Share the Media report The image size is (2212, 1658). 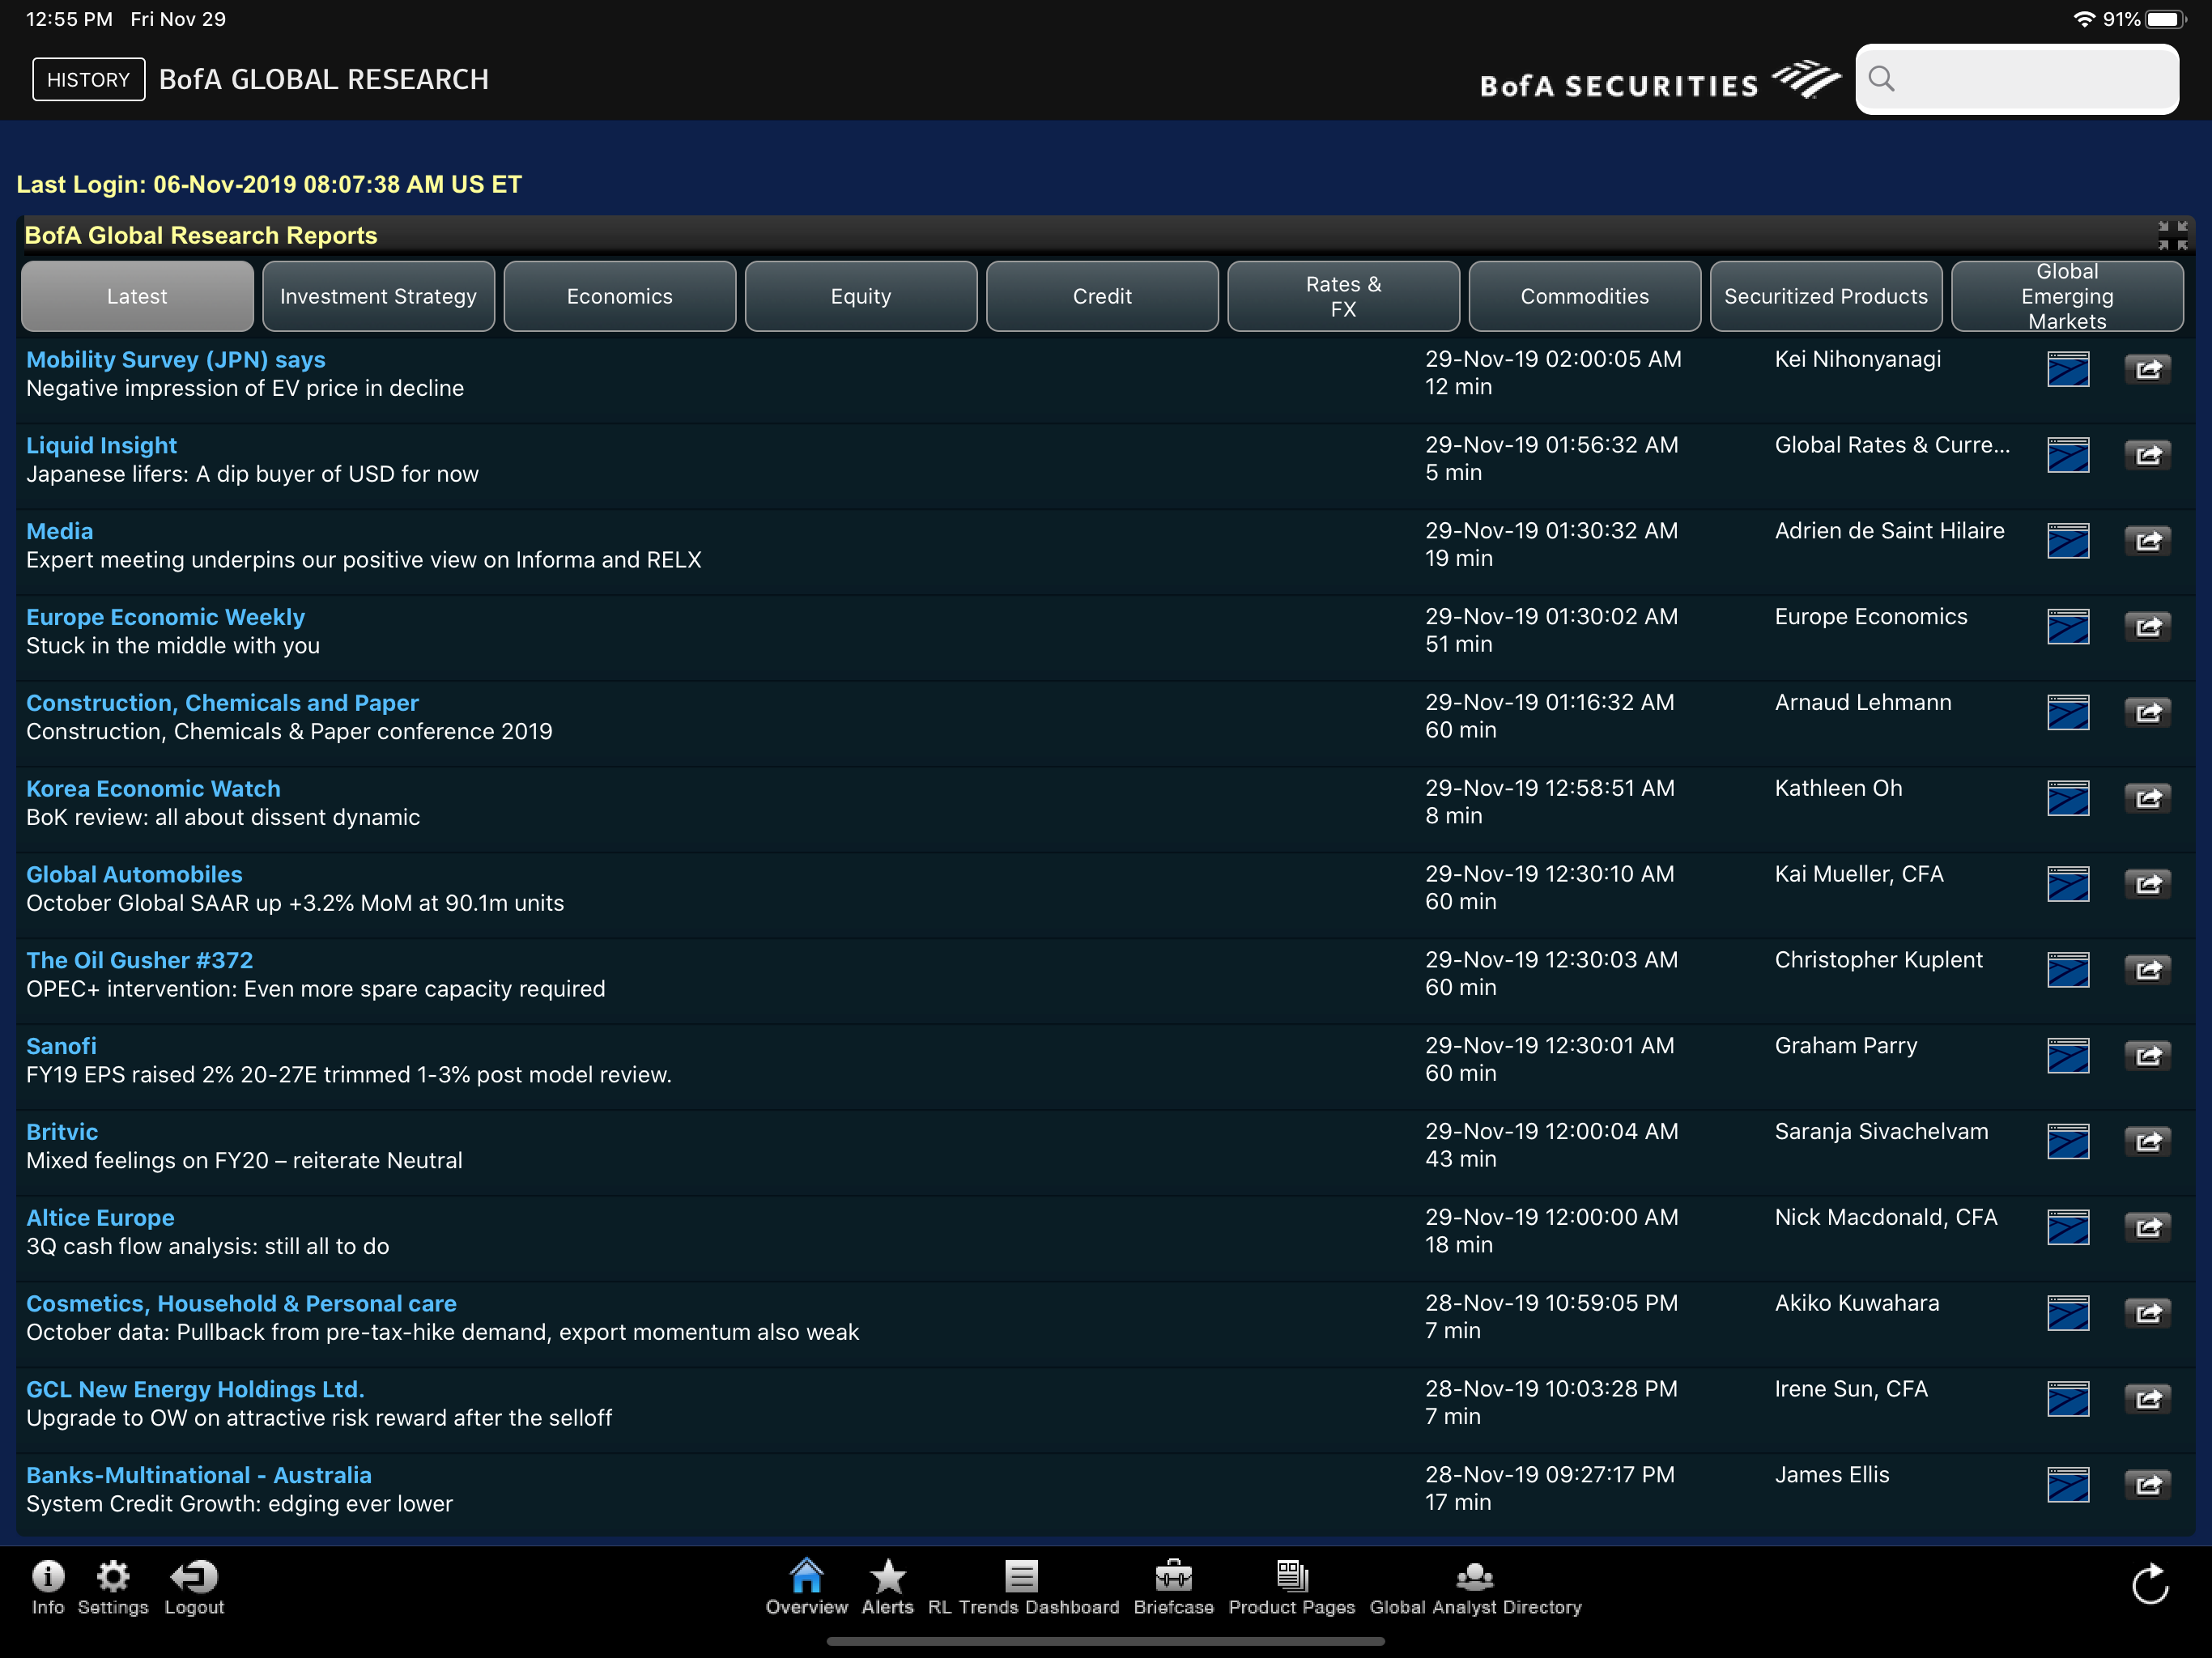pyautogui.click(x=2147, y=542)
